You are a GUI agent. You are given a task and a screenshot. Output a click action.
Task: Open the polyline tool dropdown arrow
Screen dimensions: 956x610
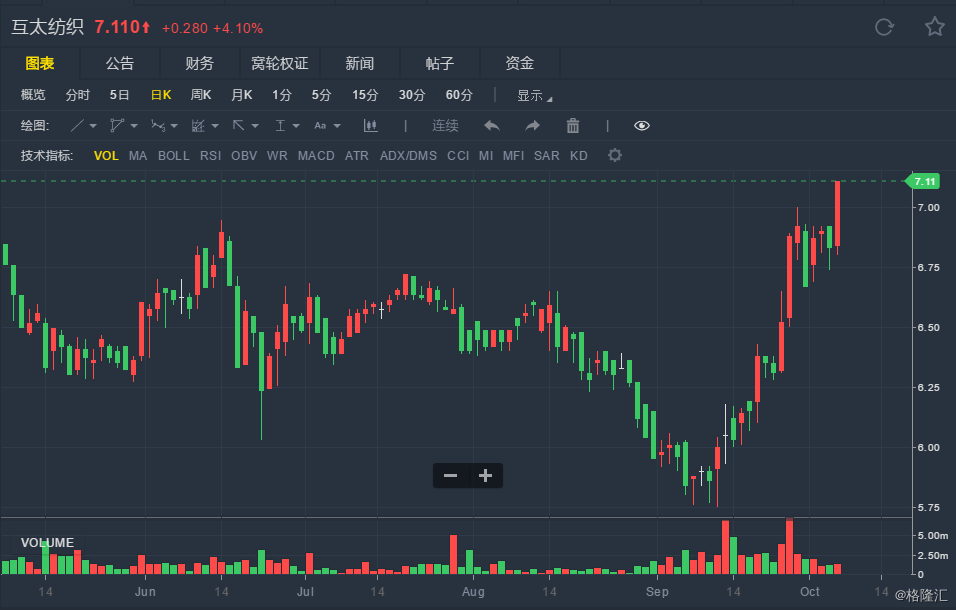pos(134,126)
